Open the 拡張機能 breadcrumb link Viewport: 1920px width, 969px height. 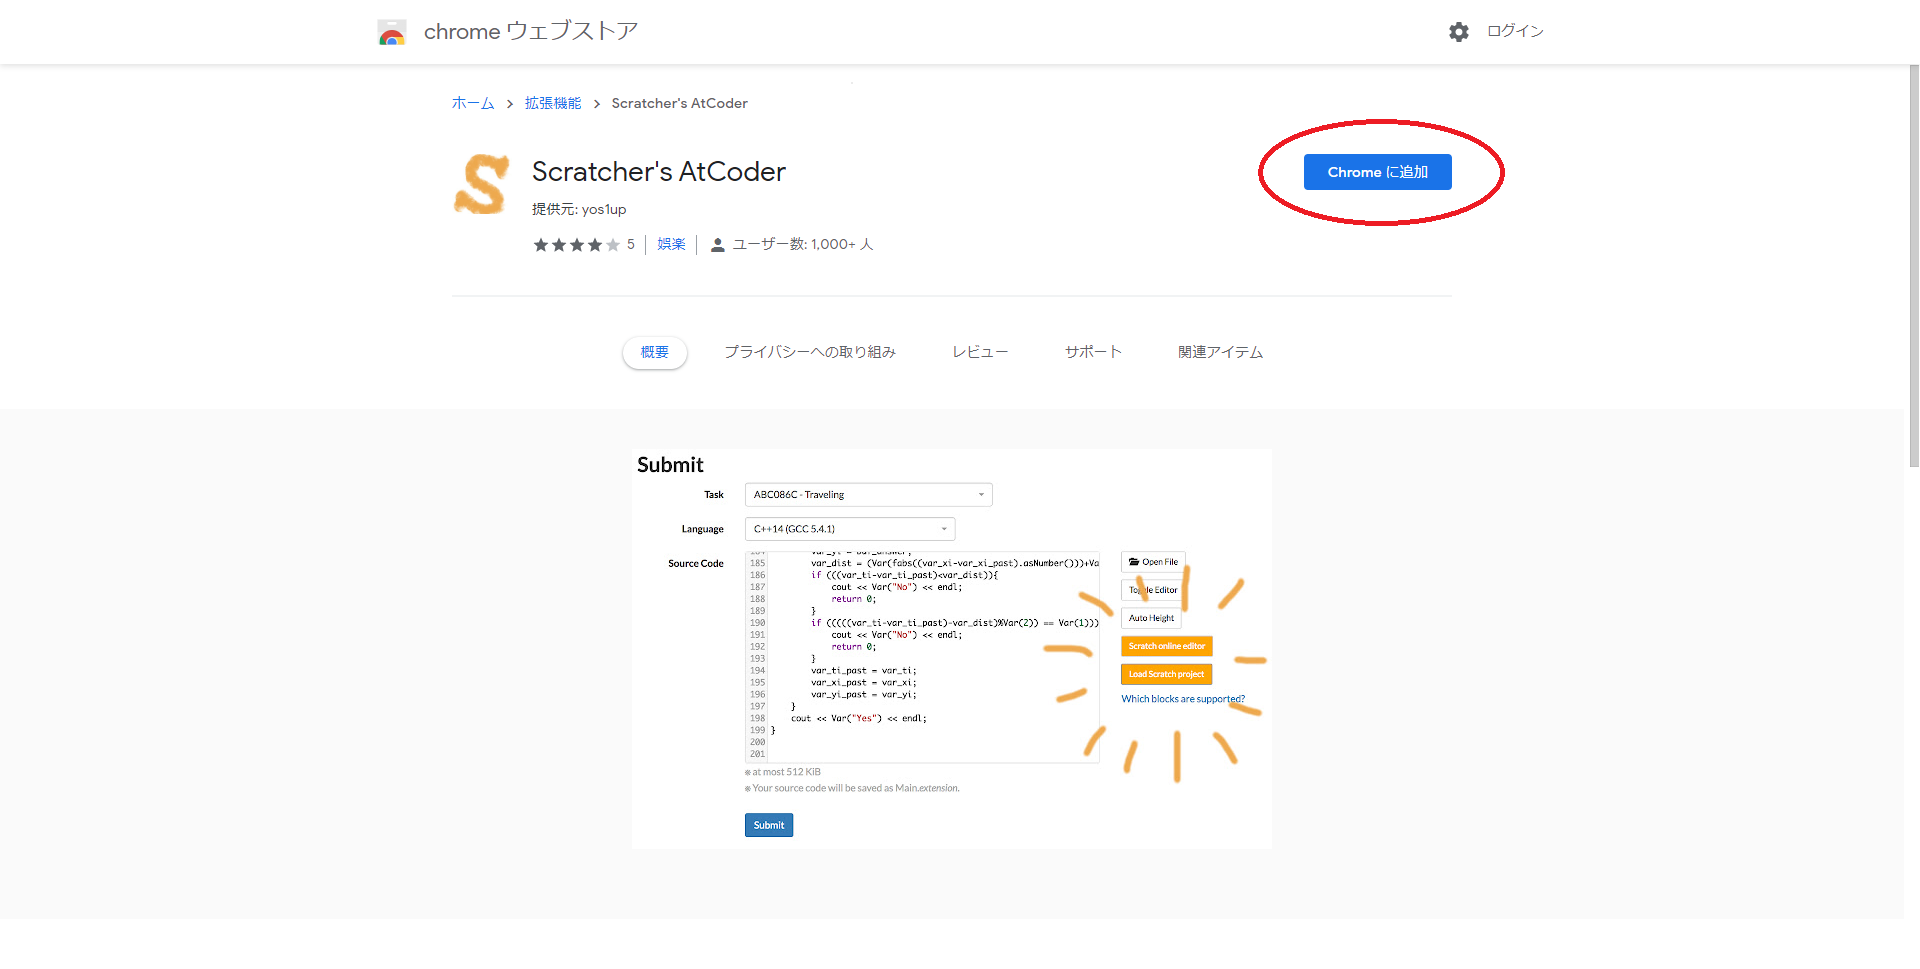click(553, 103)
